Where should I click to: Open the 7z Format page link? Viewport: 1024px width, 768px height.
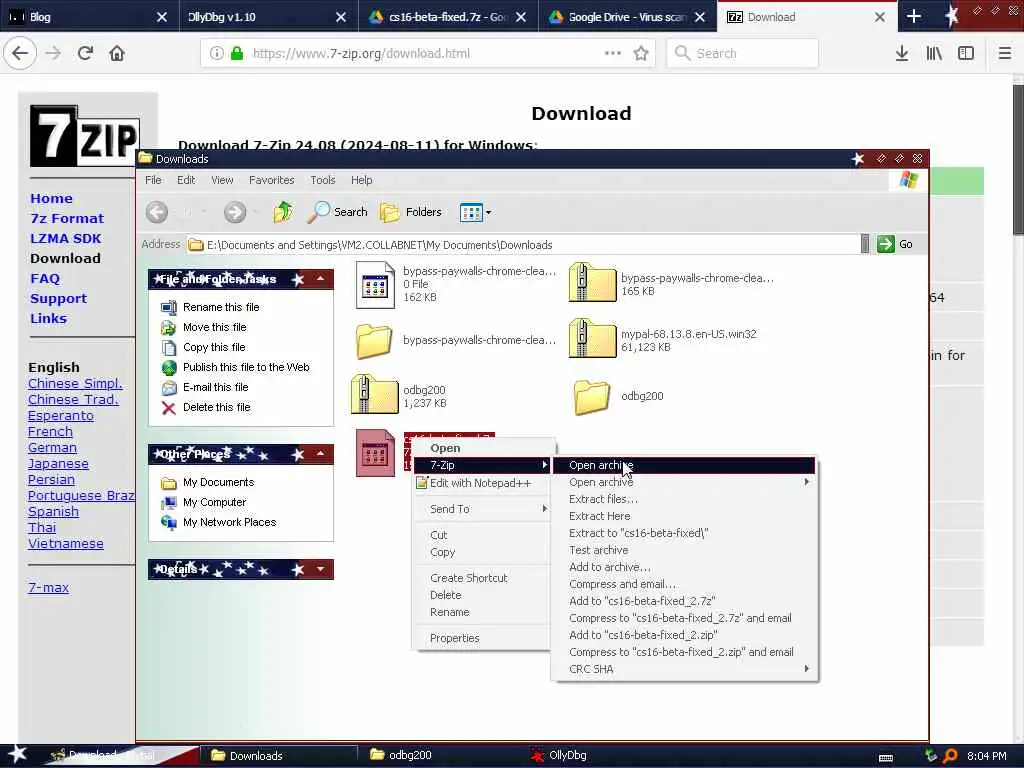(x=67, y=218)
